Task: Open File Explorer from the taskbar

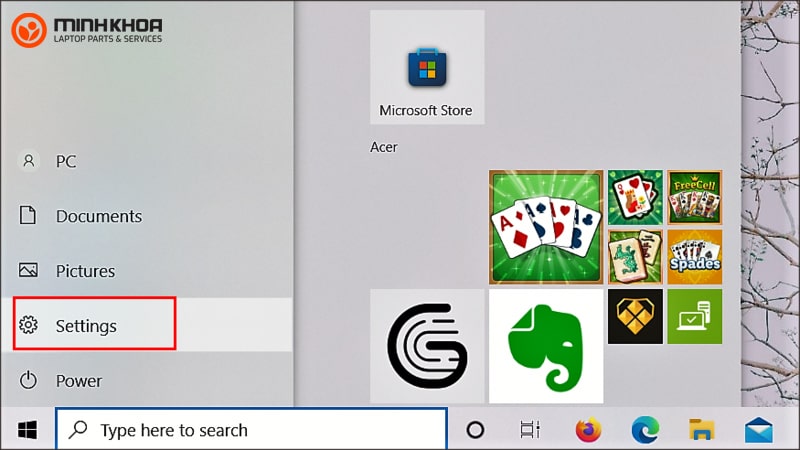Action: coord(702,430)
